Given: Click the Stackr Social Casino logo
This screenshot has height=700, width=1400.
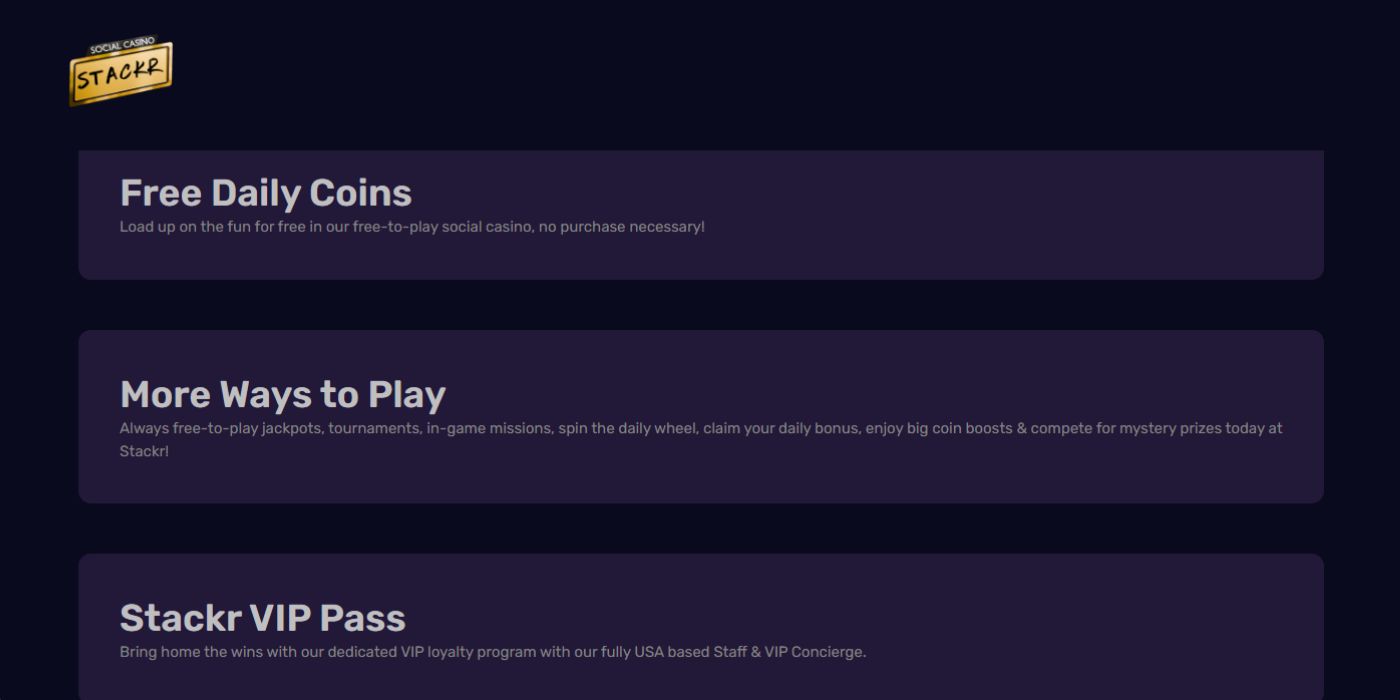Looking at the screenshot, I should click(x=121, y=71).
